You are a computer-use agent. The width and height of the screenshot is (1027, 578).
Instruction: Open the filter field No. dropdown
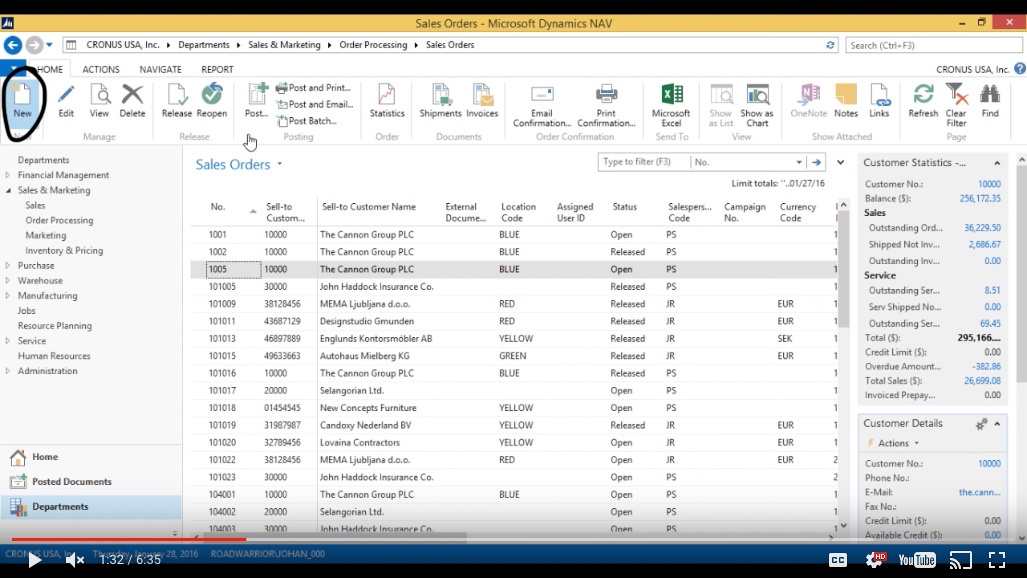(x=799, y=162)
